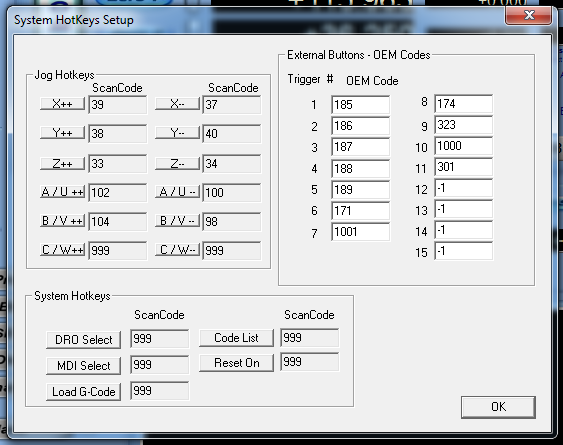Click the A / U ++ button
Viewport: 563px width, 445px height.
(x=62, y=192)
